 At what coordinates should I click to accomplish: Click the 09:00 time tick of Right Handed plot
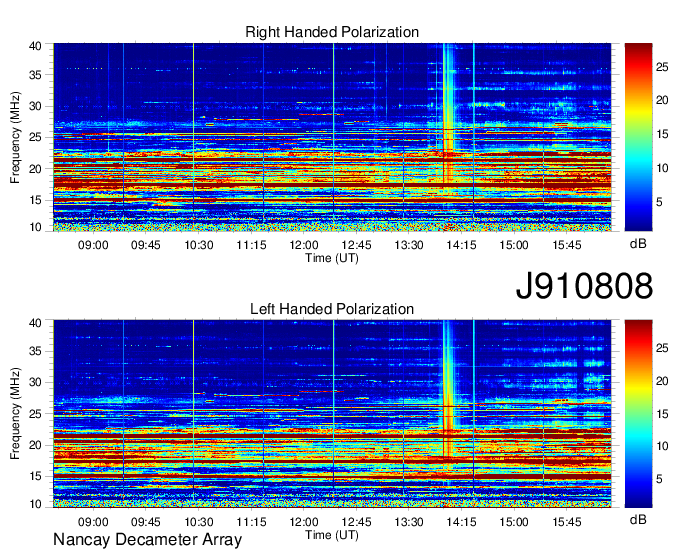[x=93, y=245]
